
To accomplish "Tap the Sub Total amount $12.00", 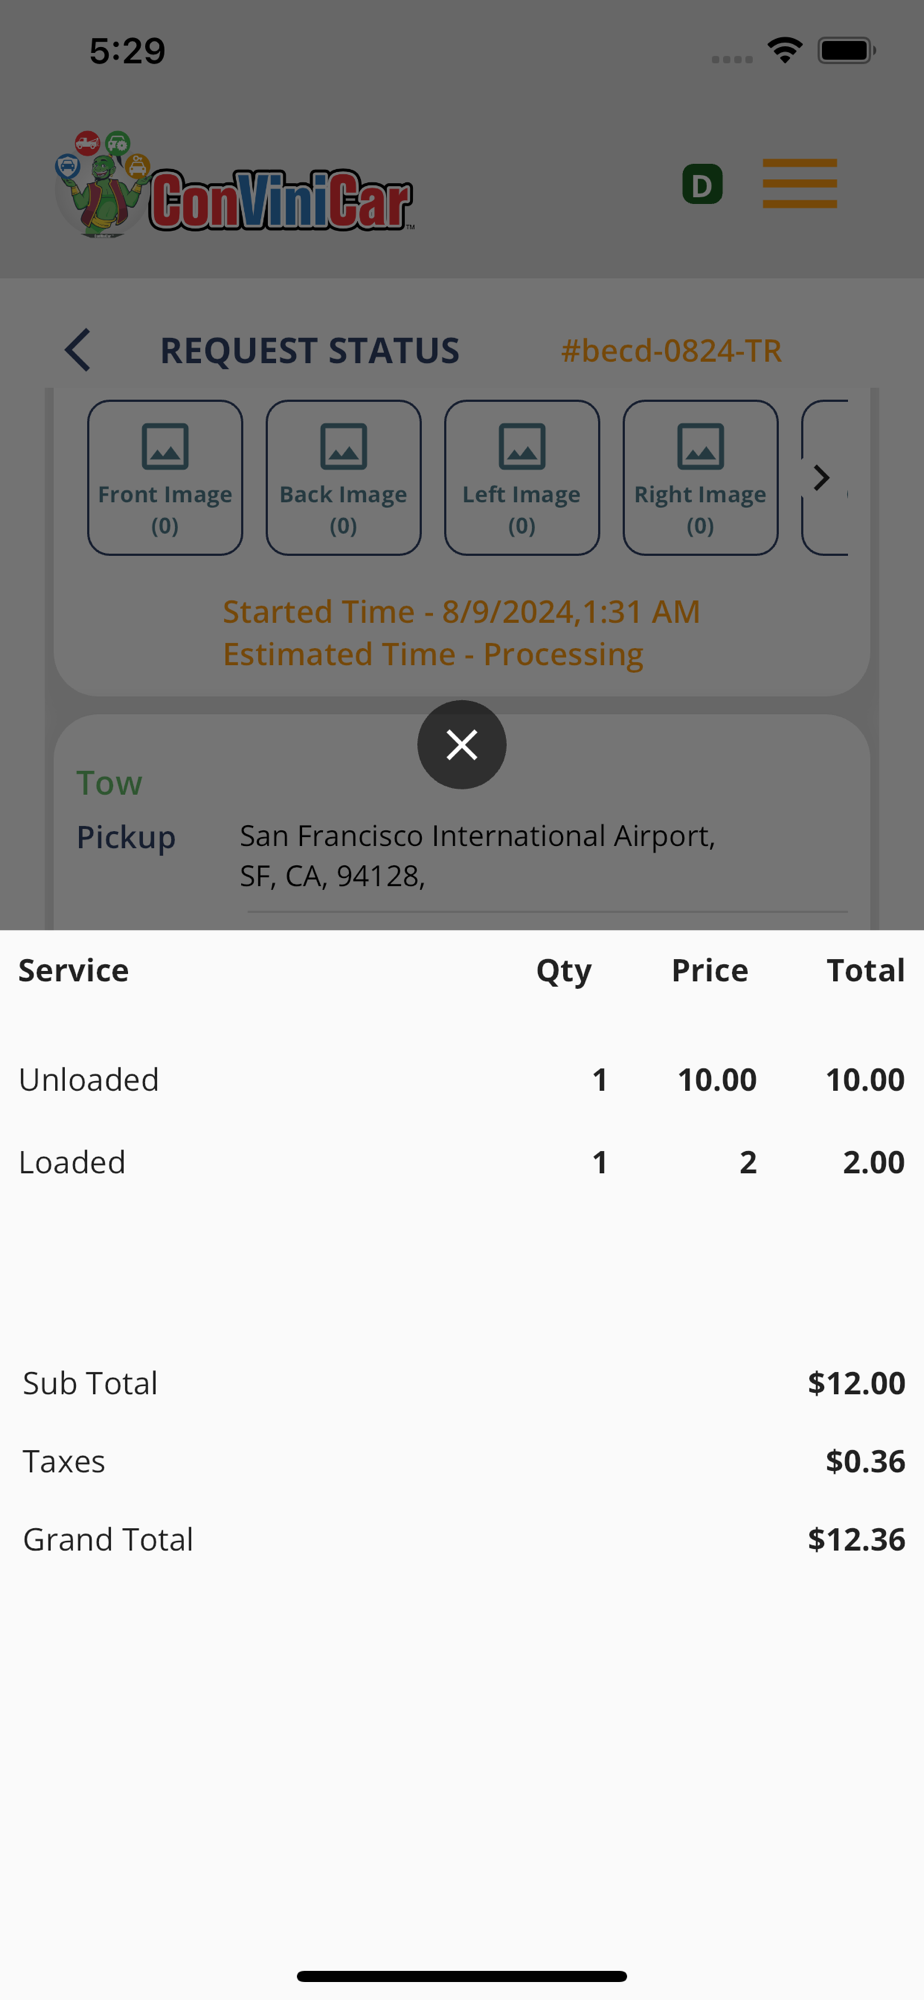I will point(856,1383).
